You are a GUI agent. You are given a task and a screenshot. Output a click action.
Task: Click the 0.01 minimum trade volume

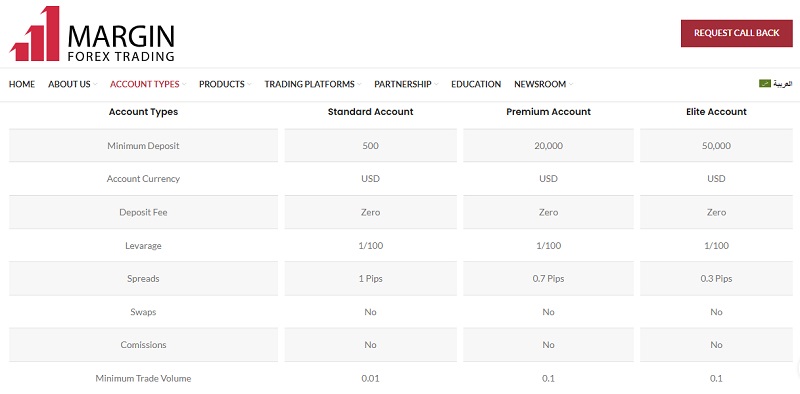(x=370, y=379)
